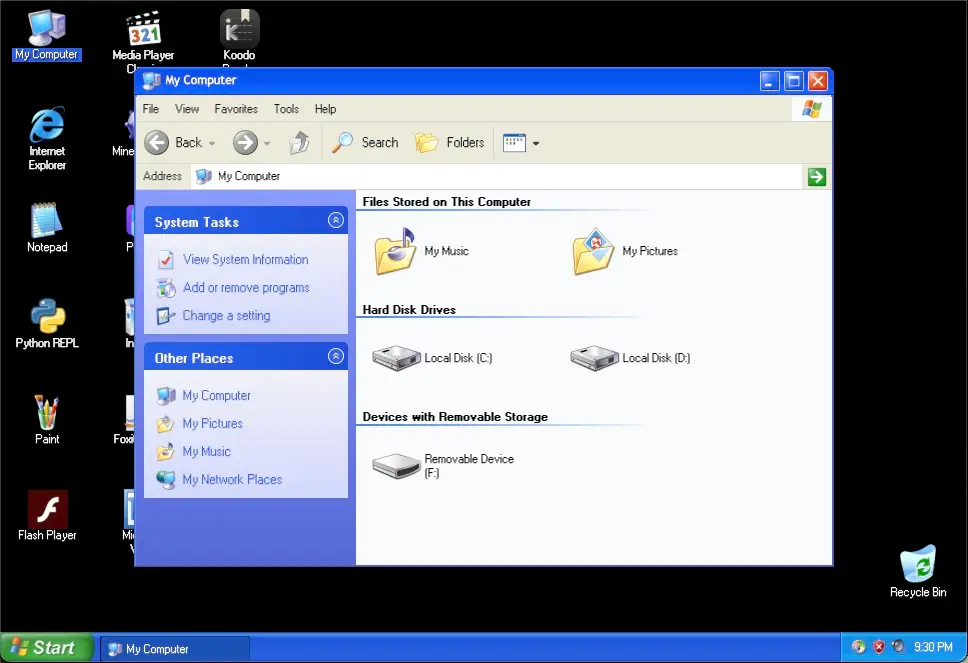Open the Forward history dropdown arrow
This screenshot has height=663, width=968.
click(x=267, y=143)
